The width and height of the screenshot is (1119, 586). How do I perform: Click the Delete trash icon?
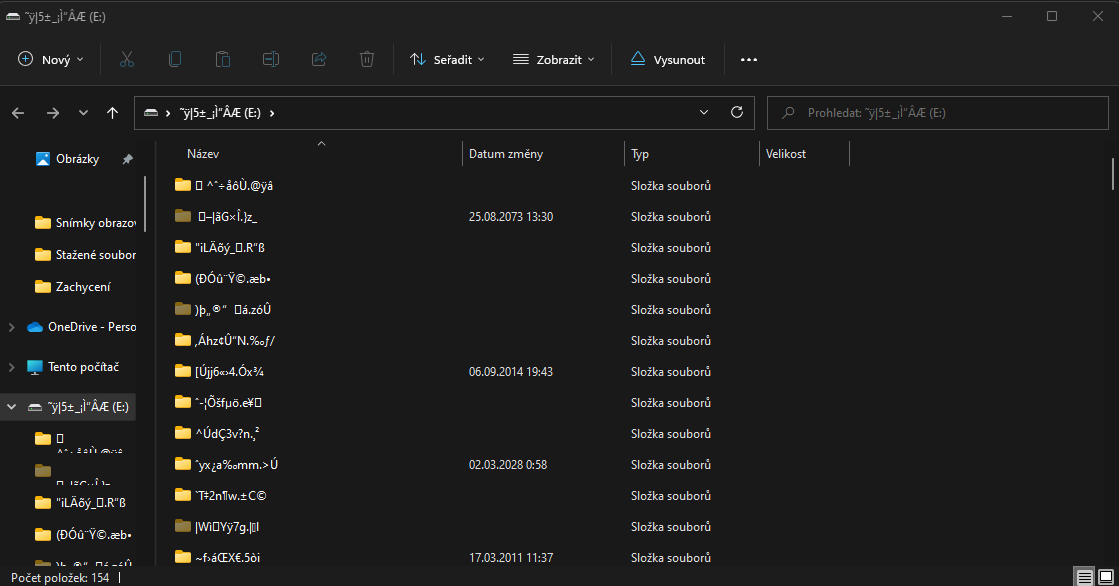pos(367,59)
